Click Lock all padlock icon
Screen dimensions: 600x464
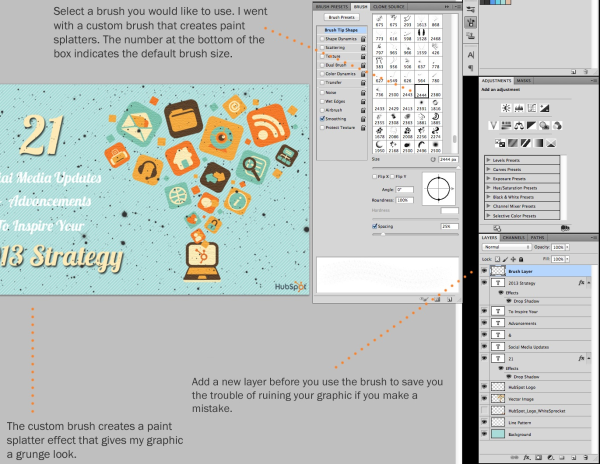coord(521,259)
